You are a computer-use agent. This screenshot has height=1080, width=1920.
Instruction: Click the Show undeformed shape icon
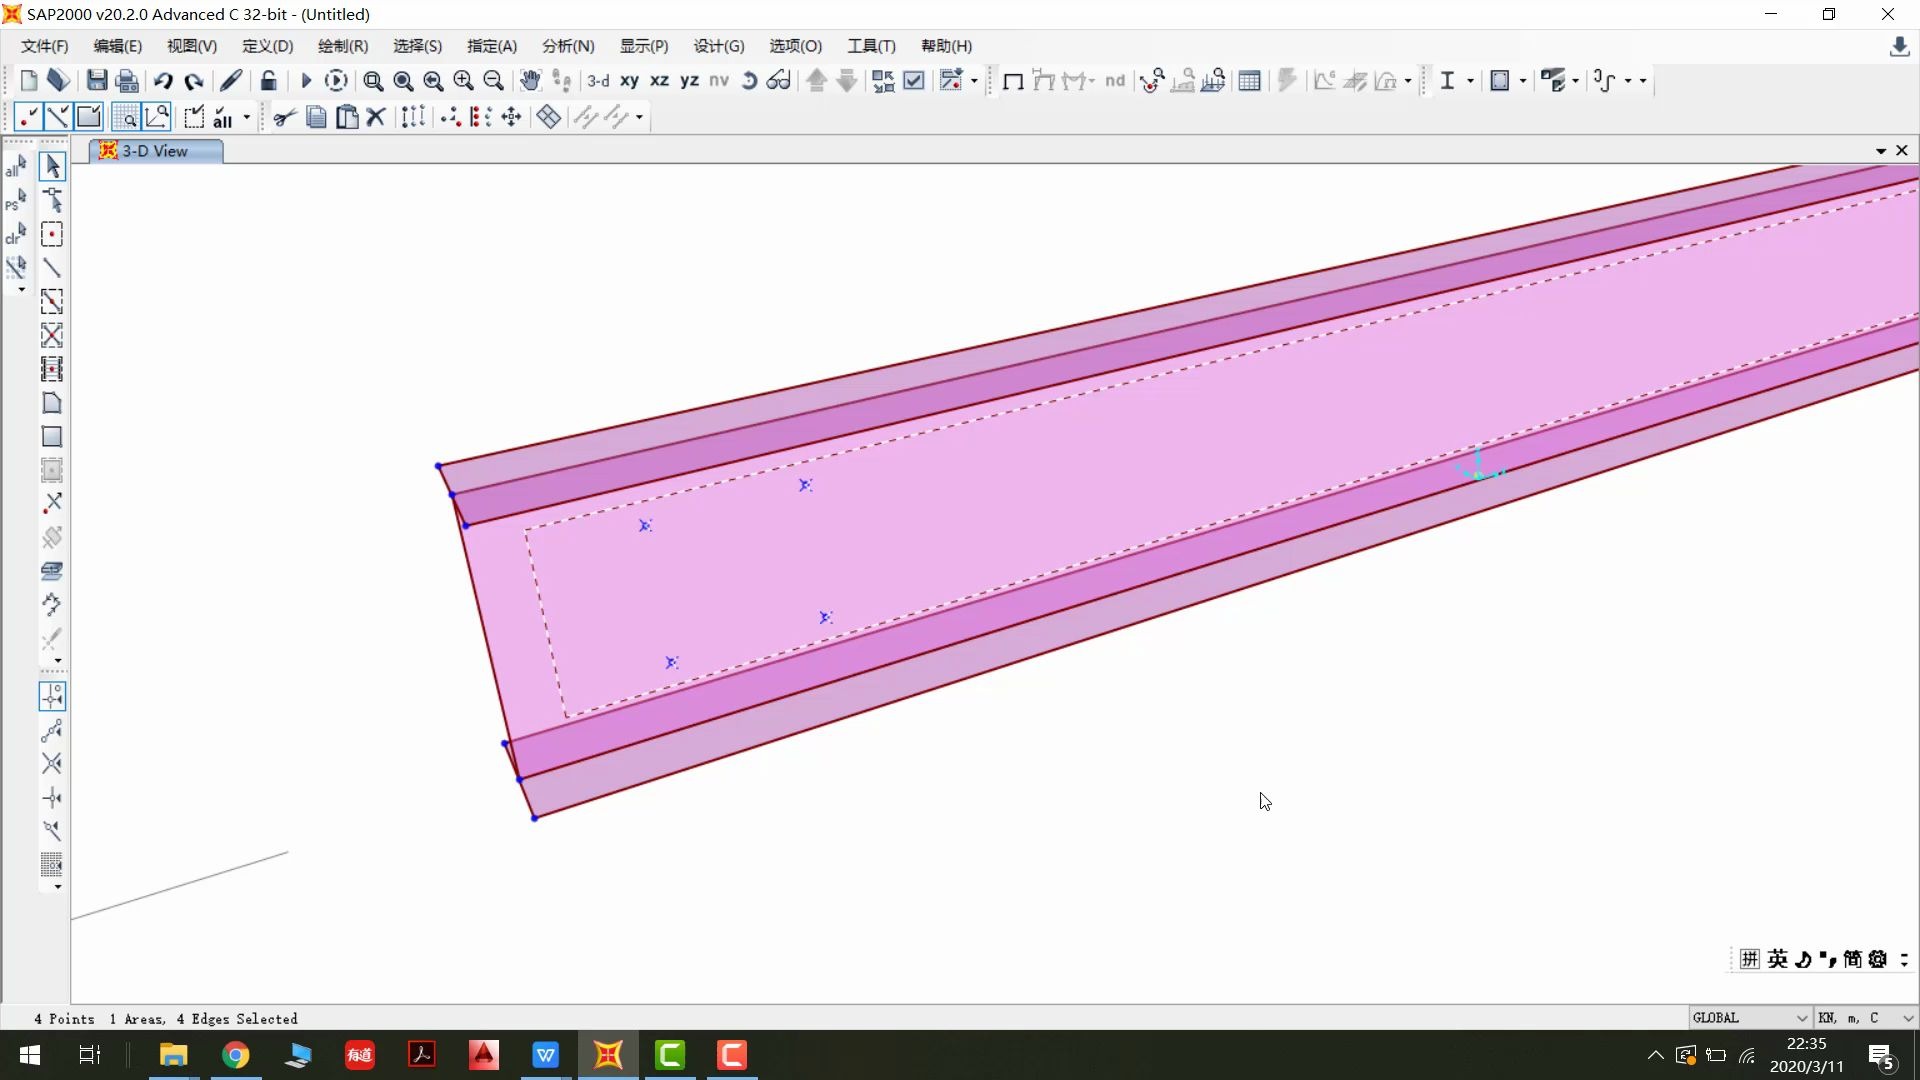pyautogui.click(x=1012, y=81)
